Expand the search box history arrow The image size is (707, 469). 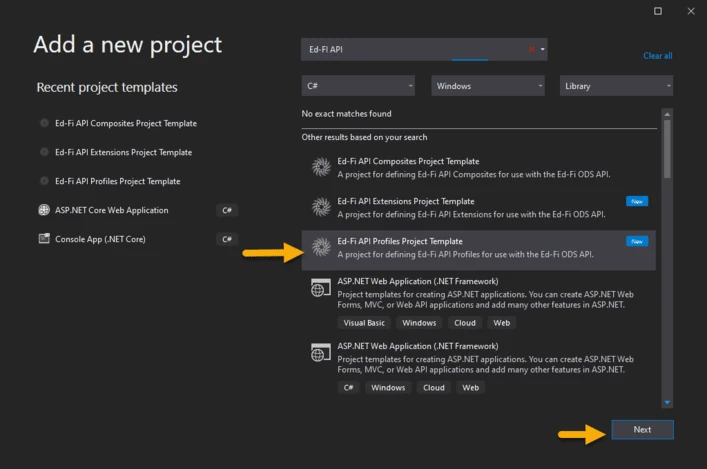click(x=543, y=49)
